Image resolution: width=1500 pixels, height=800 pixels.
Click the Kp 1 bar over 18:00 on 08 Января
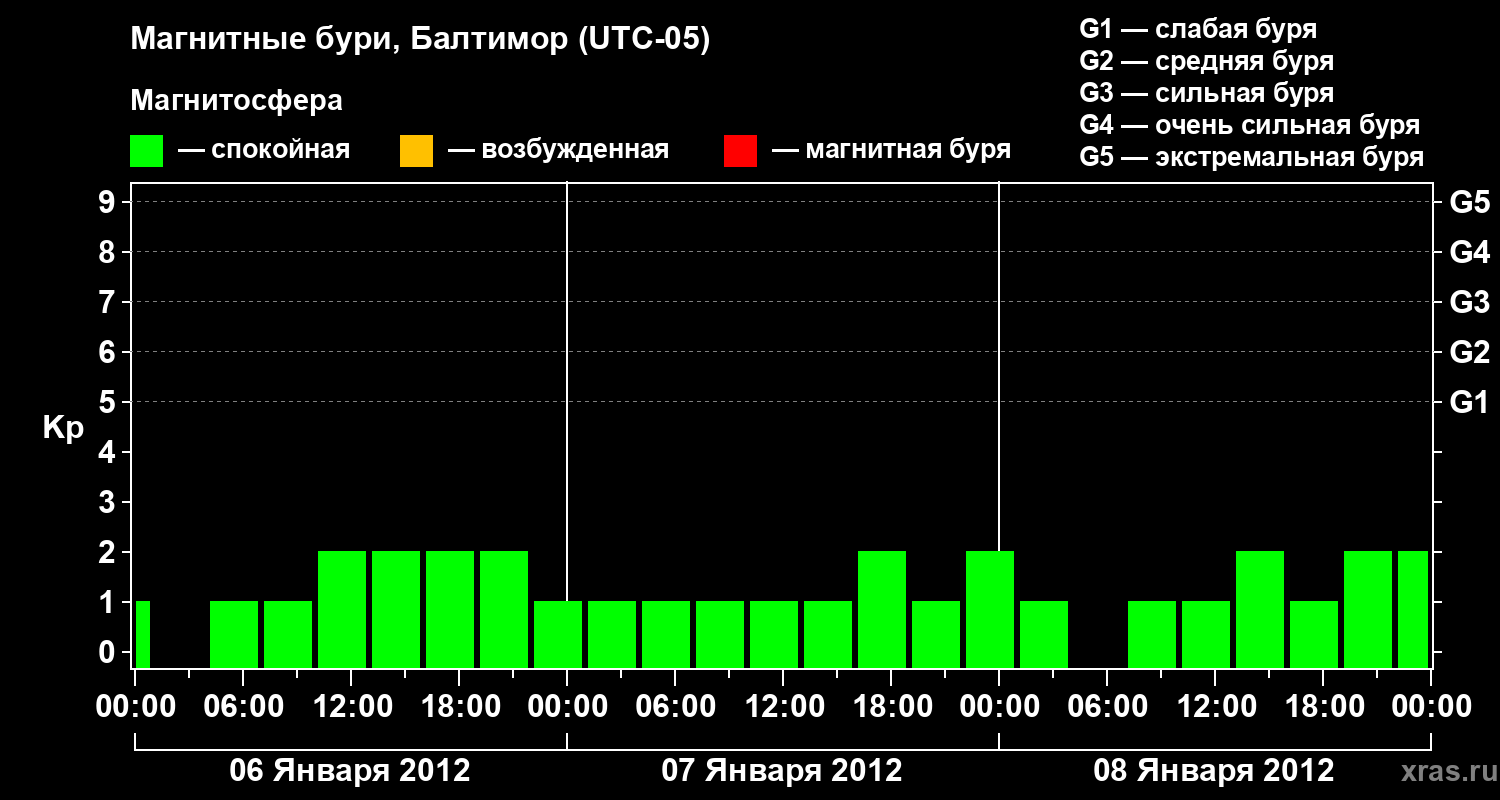pos(1314,634)
